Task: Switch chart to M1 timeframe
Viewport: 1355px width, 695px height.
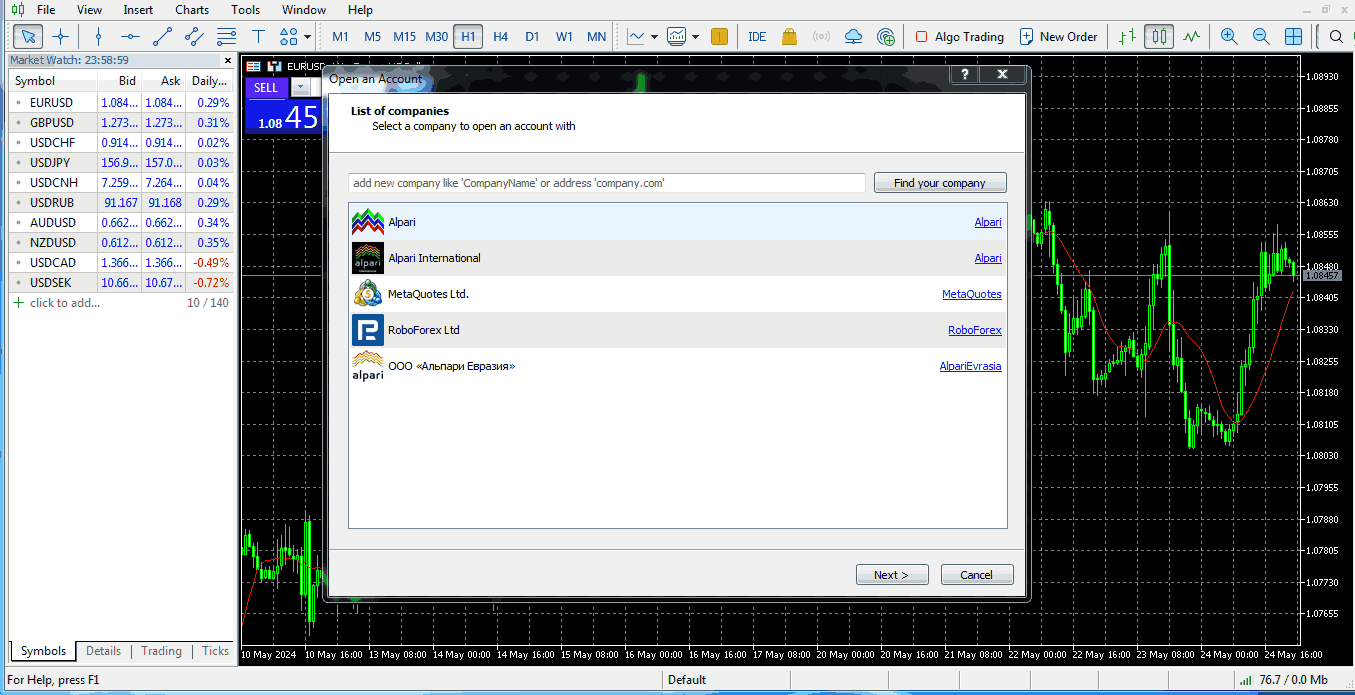Action: pyautogui.click(x=341, y=37)
